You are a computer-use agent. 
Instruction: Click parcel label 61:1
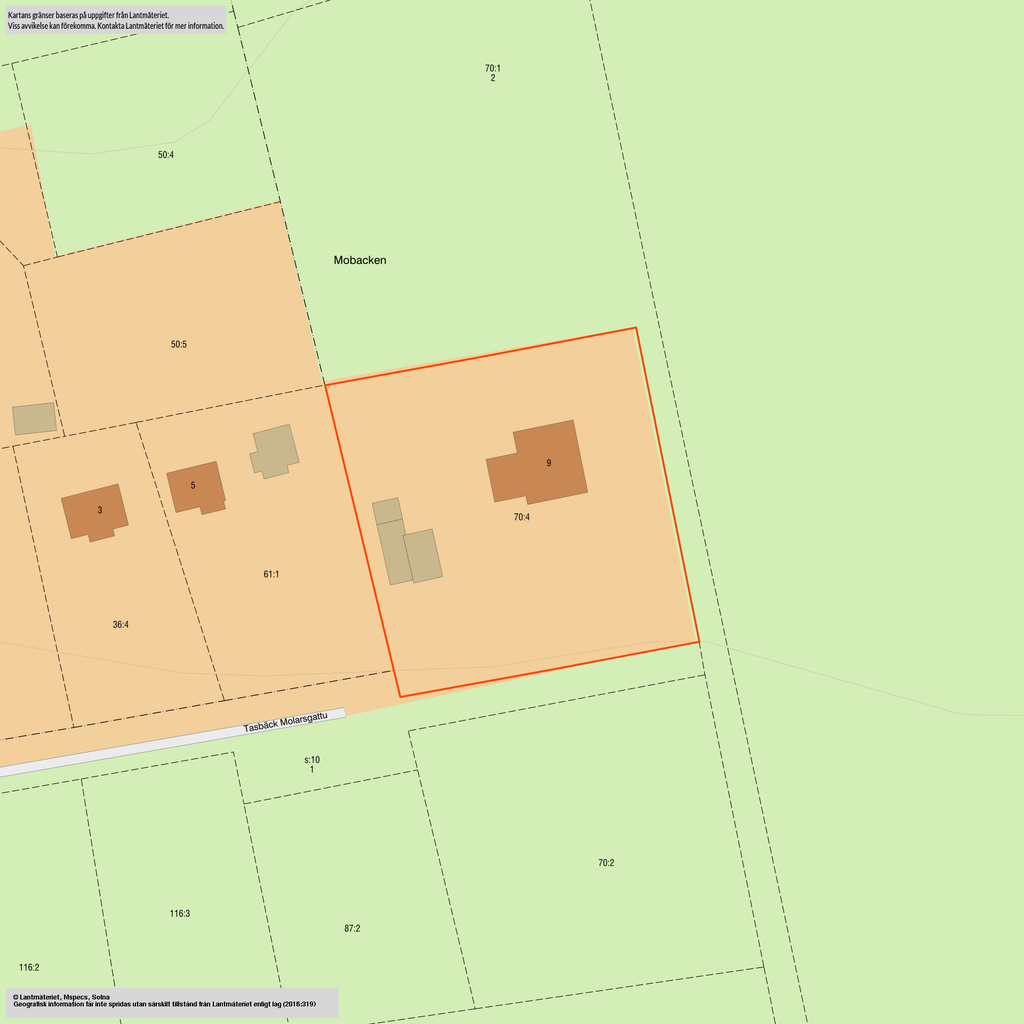pos(271,575)
